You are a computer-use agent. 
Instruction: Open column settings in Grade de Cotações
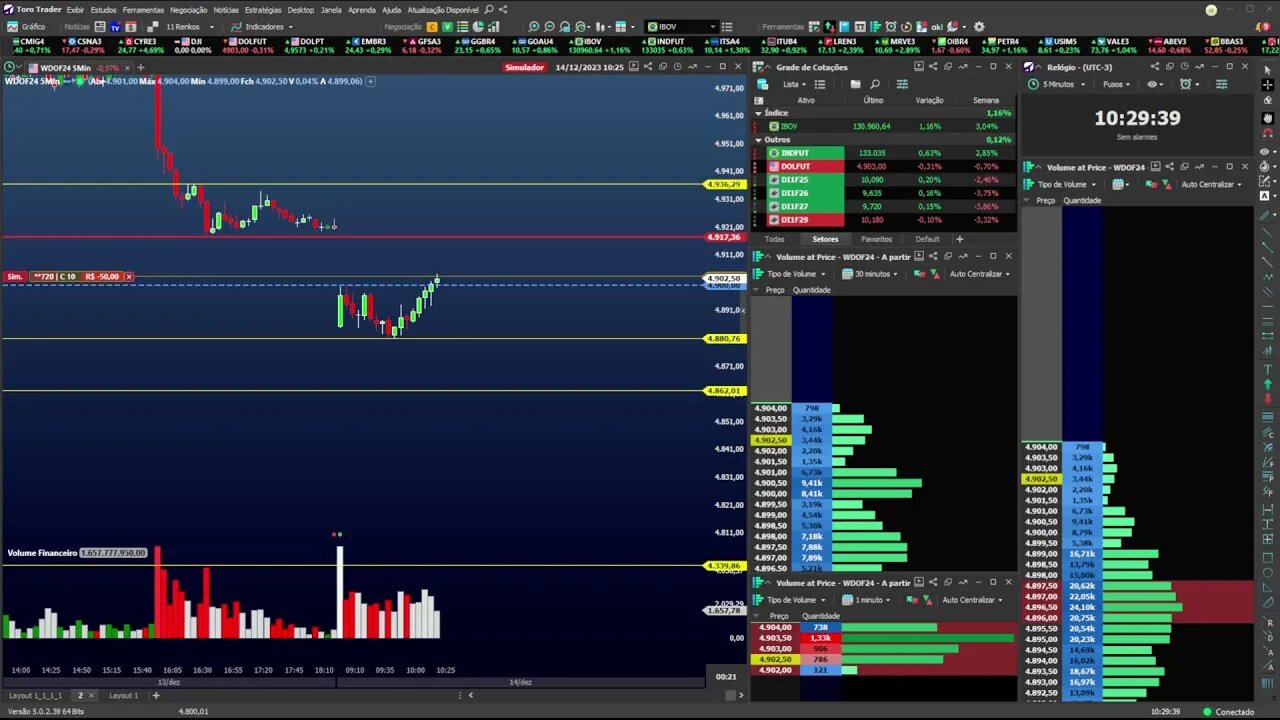coord(902,84)
